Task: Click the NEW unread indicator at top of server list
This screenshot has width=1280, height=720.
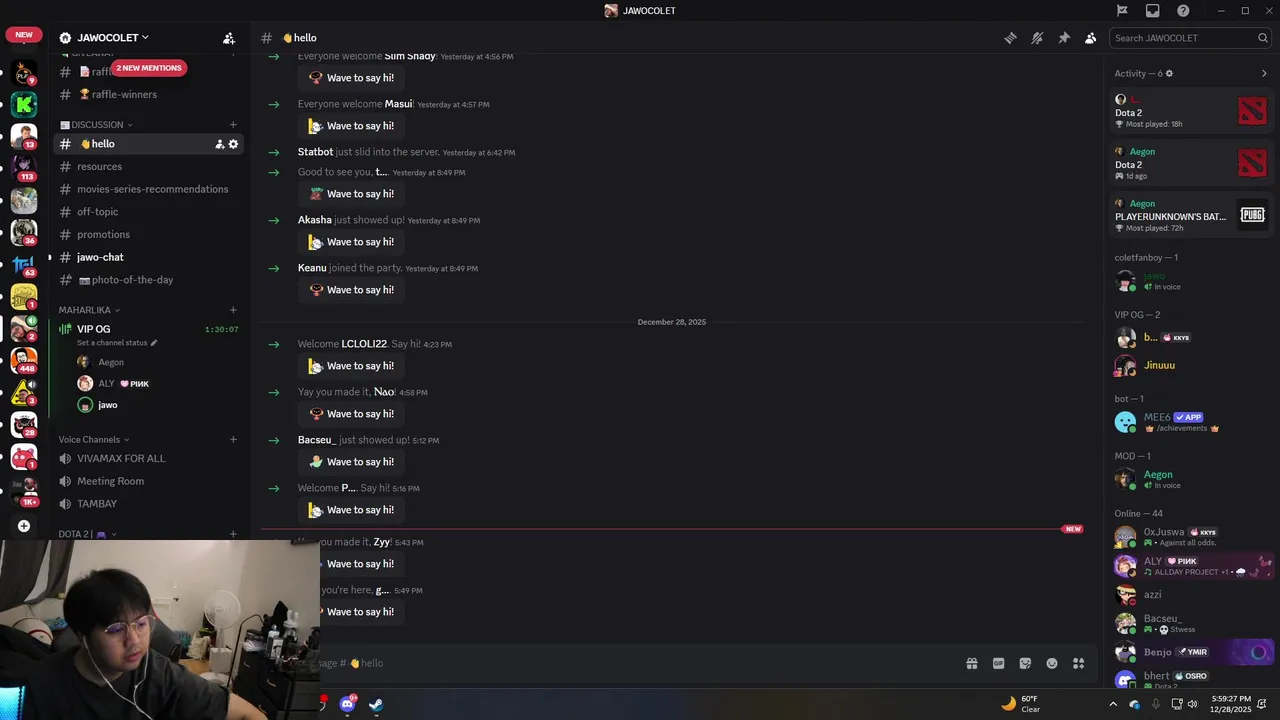Action: (24, 34)
